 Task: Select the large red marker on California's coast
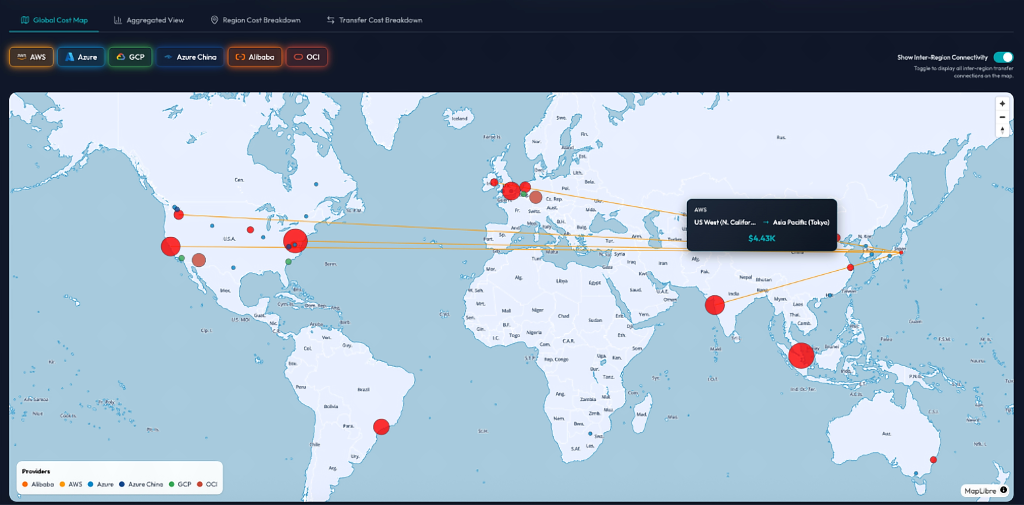[170, 246]
